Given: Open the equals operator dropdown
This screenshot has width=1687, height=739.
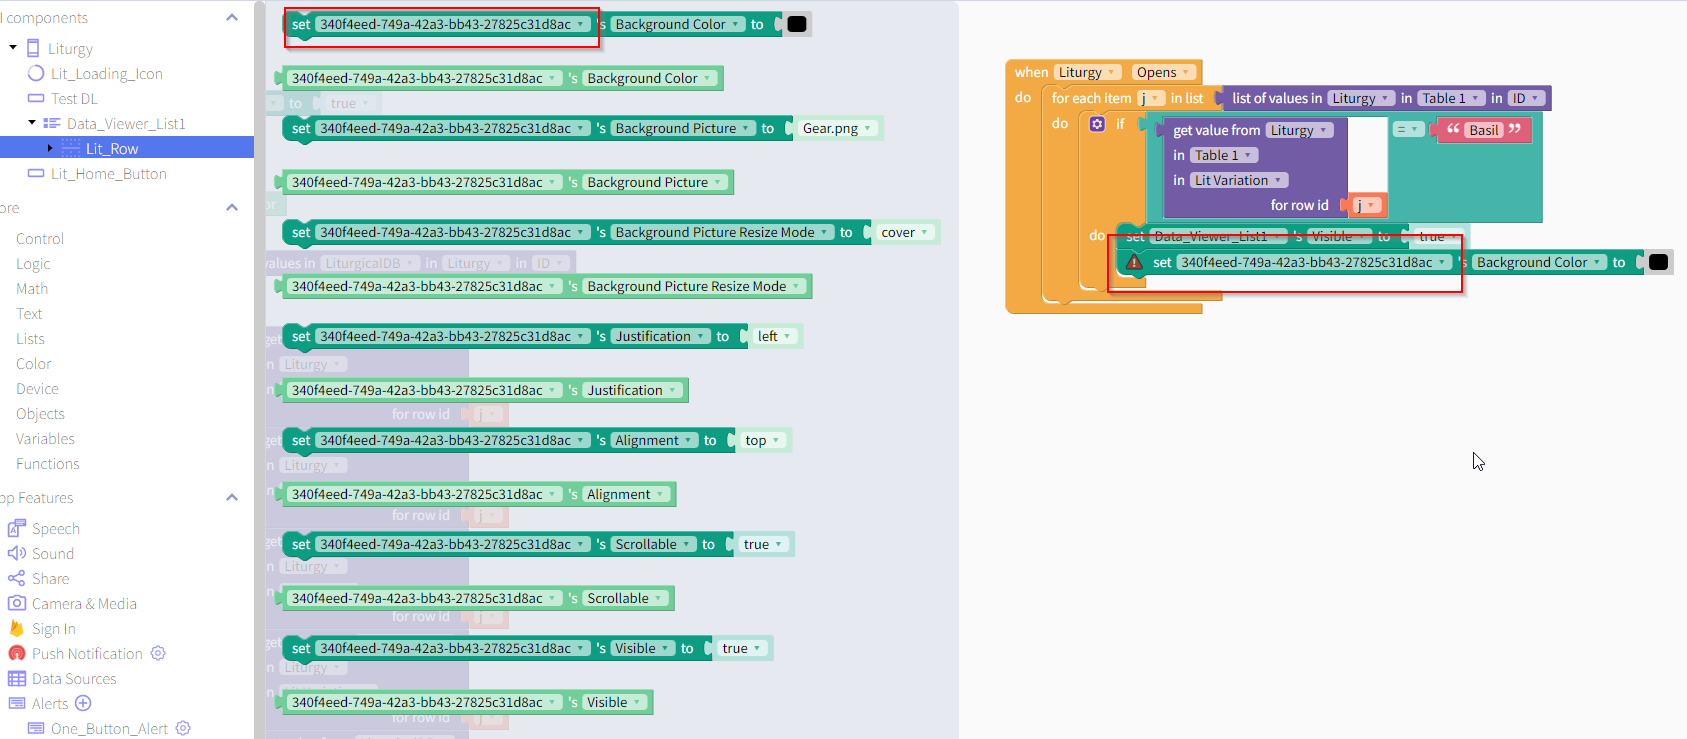Looking at the screenshot, I should 1408,129.
